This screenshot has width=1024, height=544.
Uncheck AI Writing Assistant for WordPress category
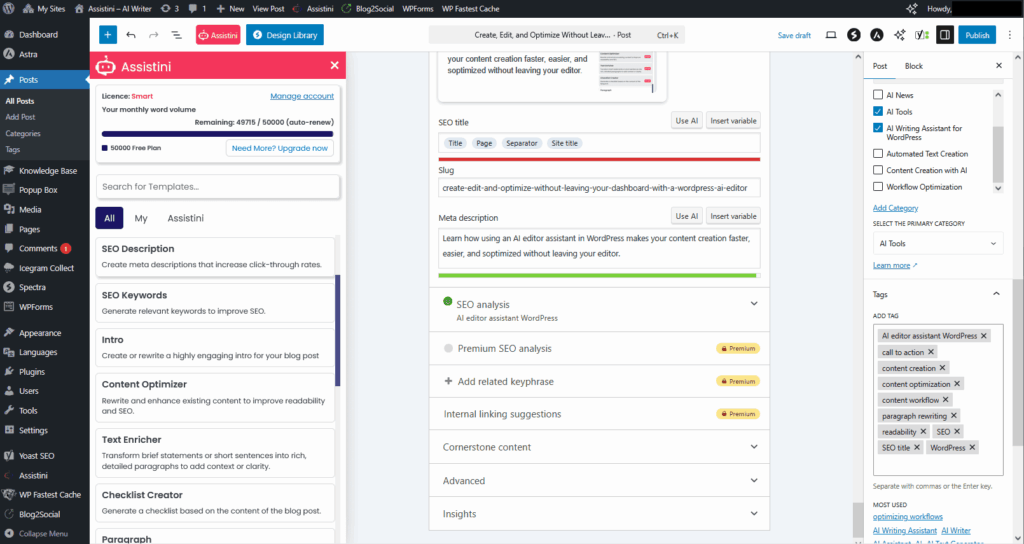878,128
